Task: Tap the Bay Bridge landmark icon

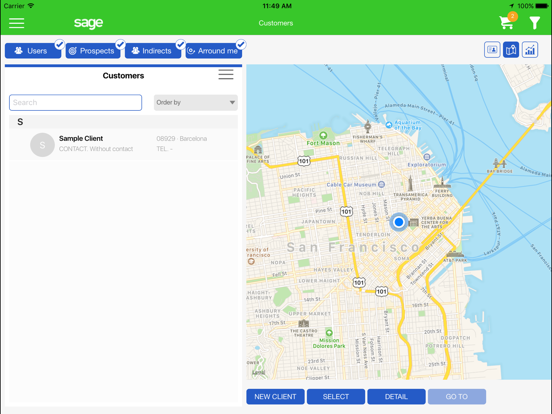Action: (500, 163)
